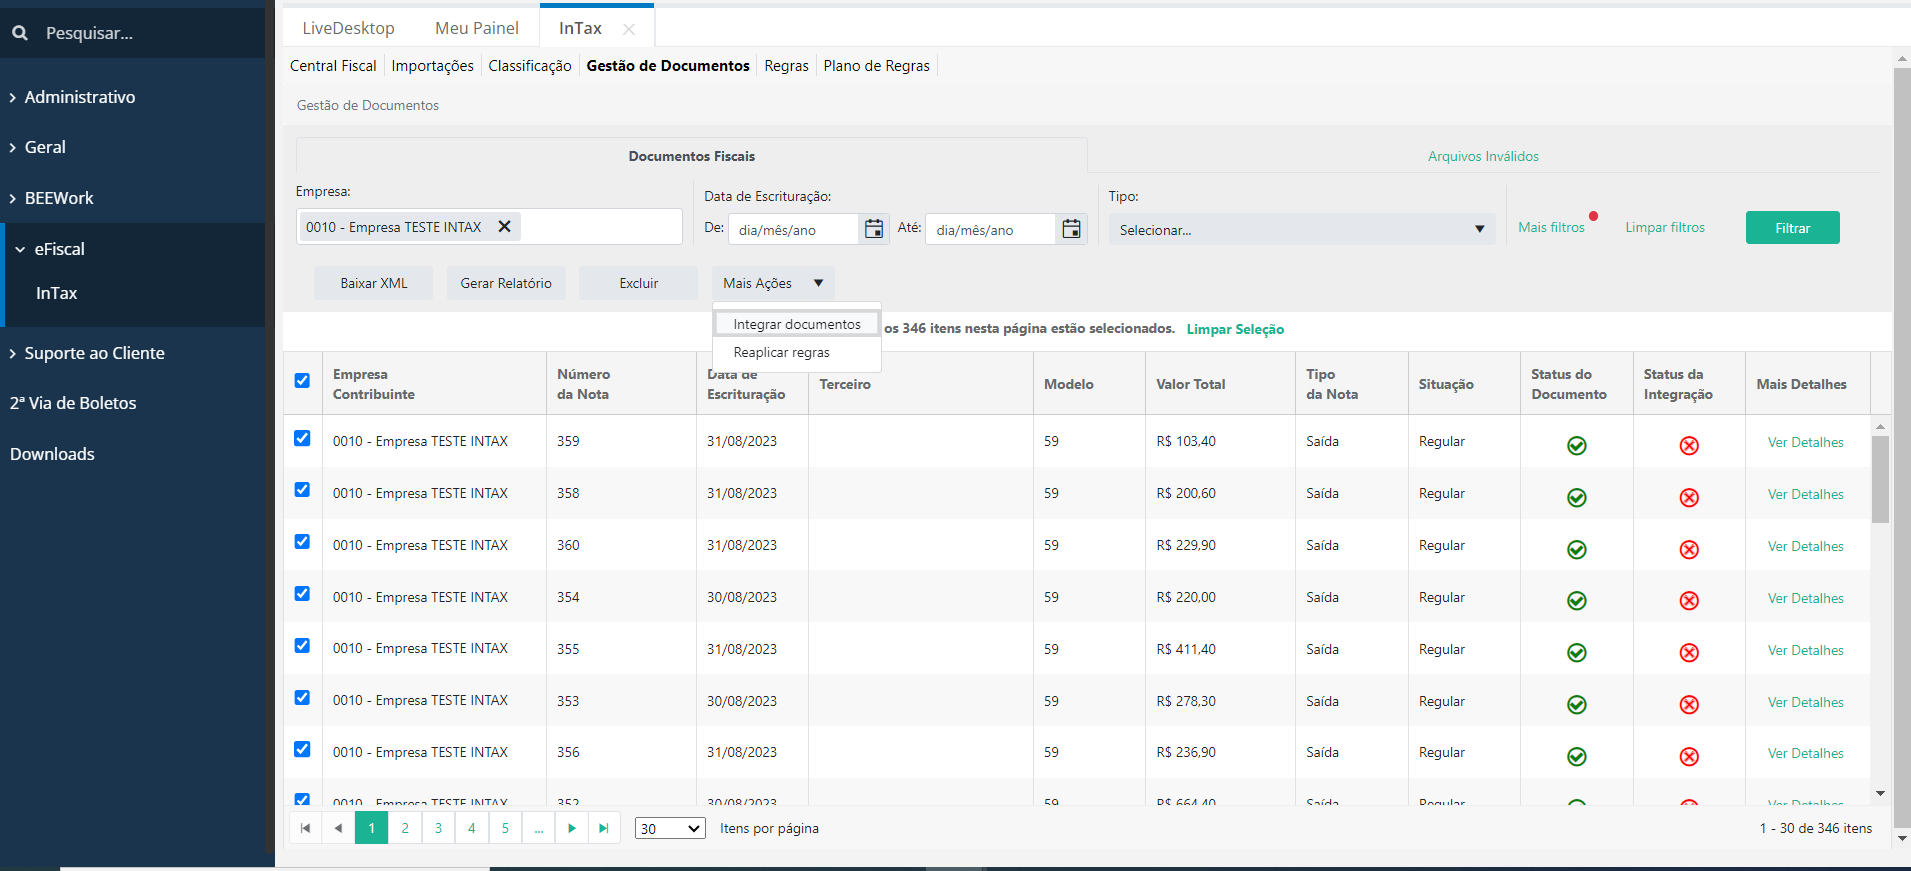Click red integration status icon for nota 358
This screenshot has height=871, width=1911.
tap(1689, 497)
